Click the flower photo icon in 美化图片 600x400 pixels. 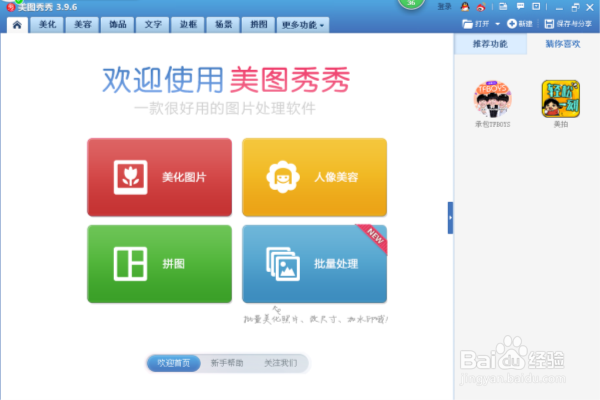point(130,177)
